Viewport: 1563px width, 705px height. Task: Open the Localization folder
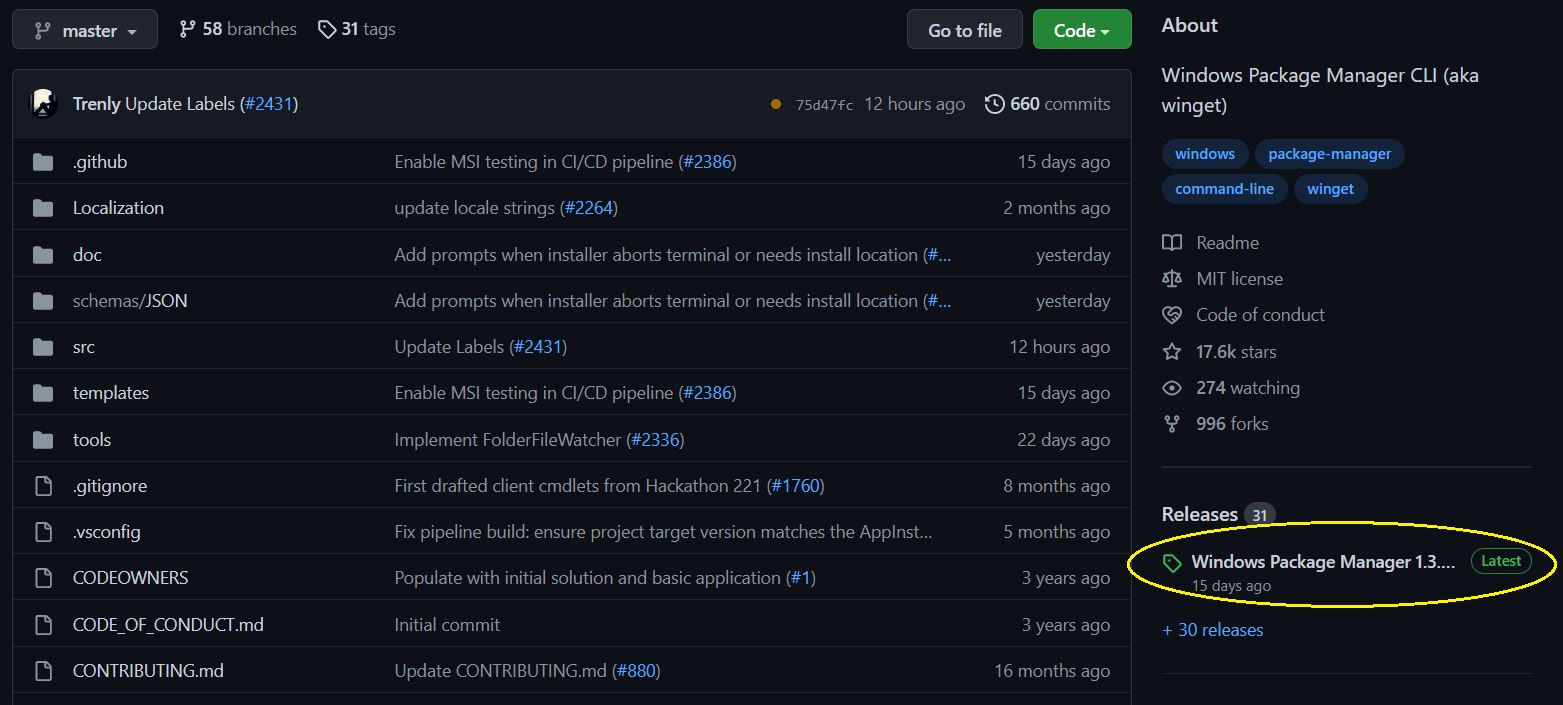click(x=118, y=208)
